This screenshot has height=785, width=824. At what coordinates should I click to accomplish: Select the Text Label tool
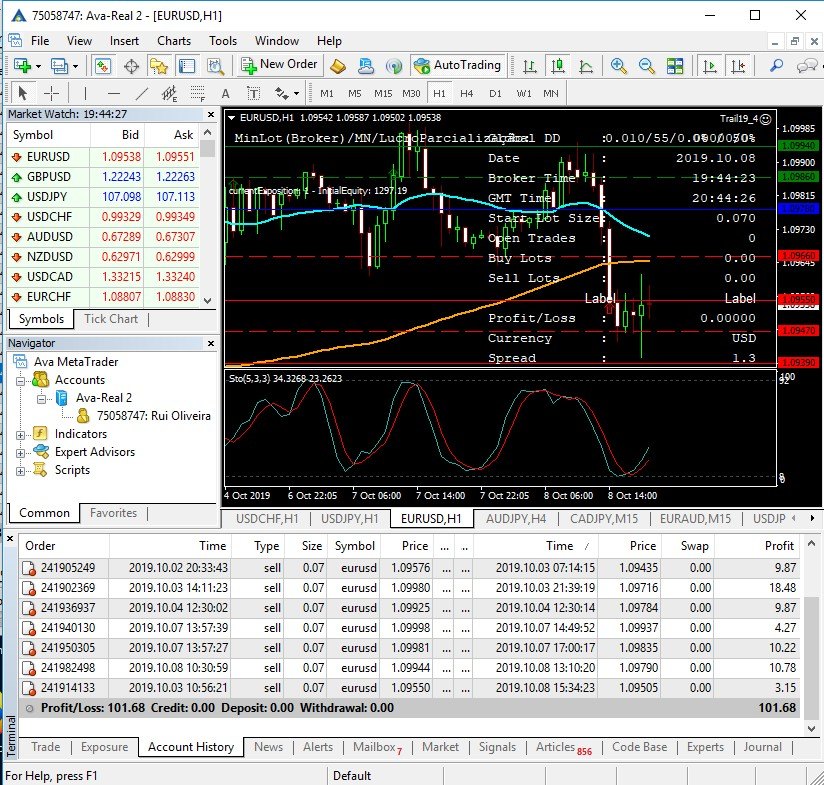tap(253, 94)
